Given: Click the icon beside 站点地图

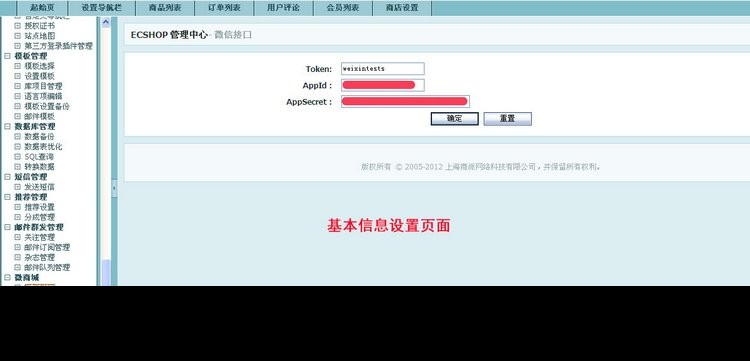Looking at the screenshot, I should [x=18, y=36].
